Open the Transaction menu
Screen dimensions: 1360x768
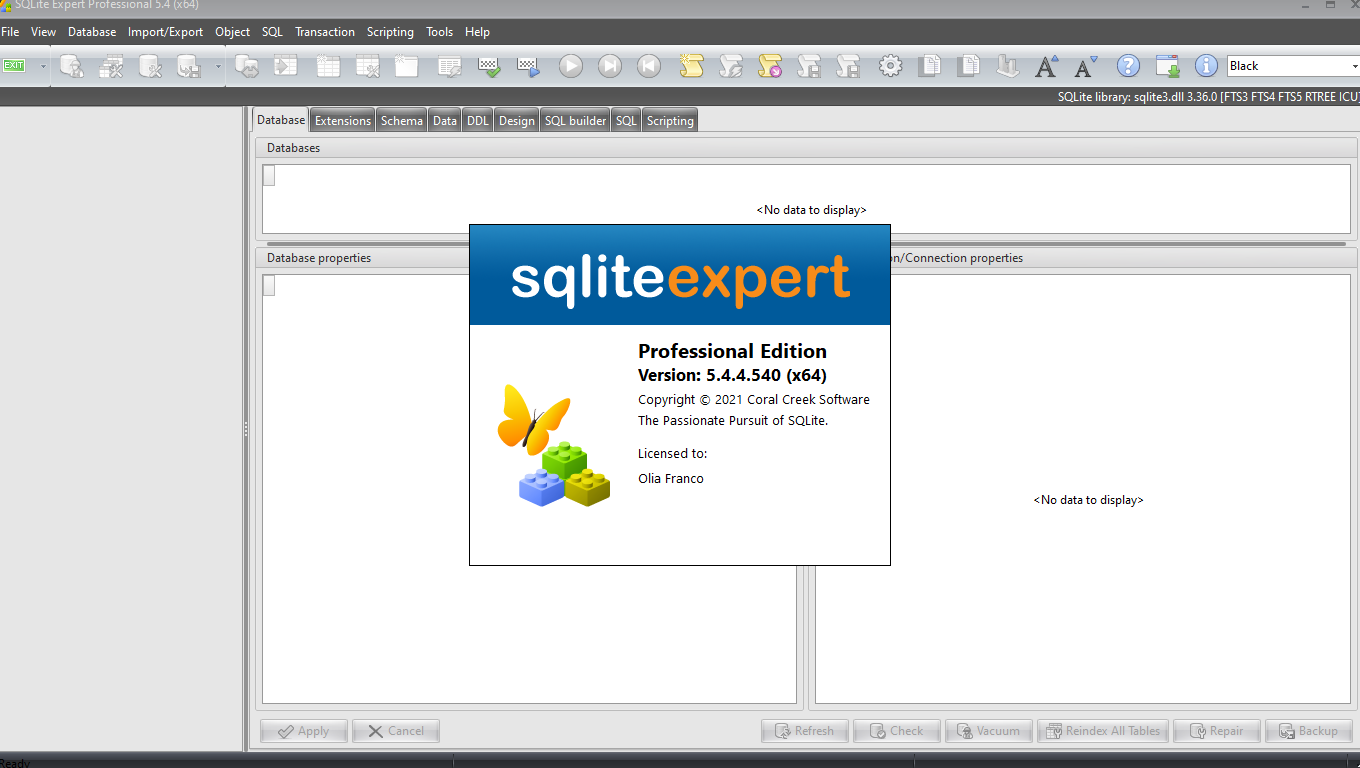pyautogui.click(x=325, y=32)
